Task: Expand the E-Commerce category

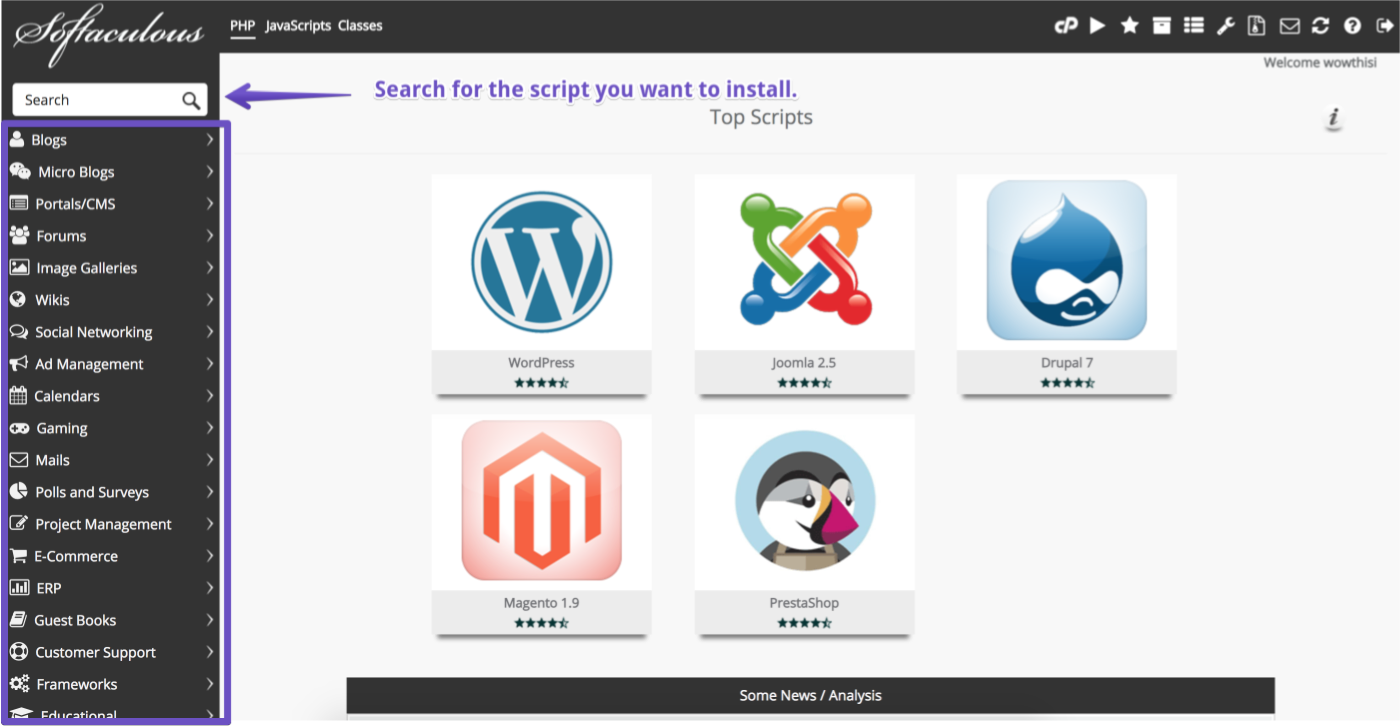Action: pos(112,556)
